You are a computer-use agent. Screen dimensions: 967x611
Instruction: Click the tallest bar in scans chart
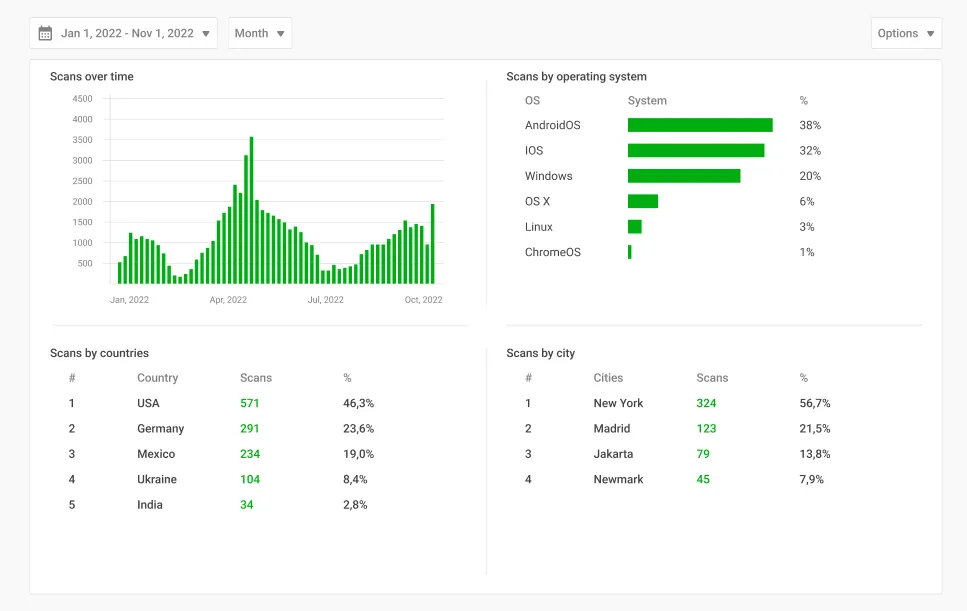(x=251, y=210)
